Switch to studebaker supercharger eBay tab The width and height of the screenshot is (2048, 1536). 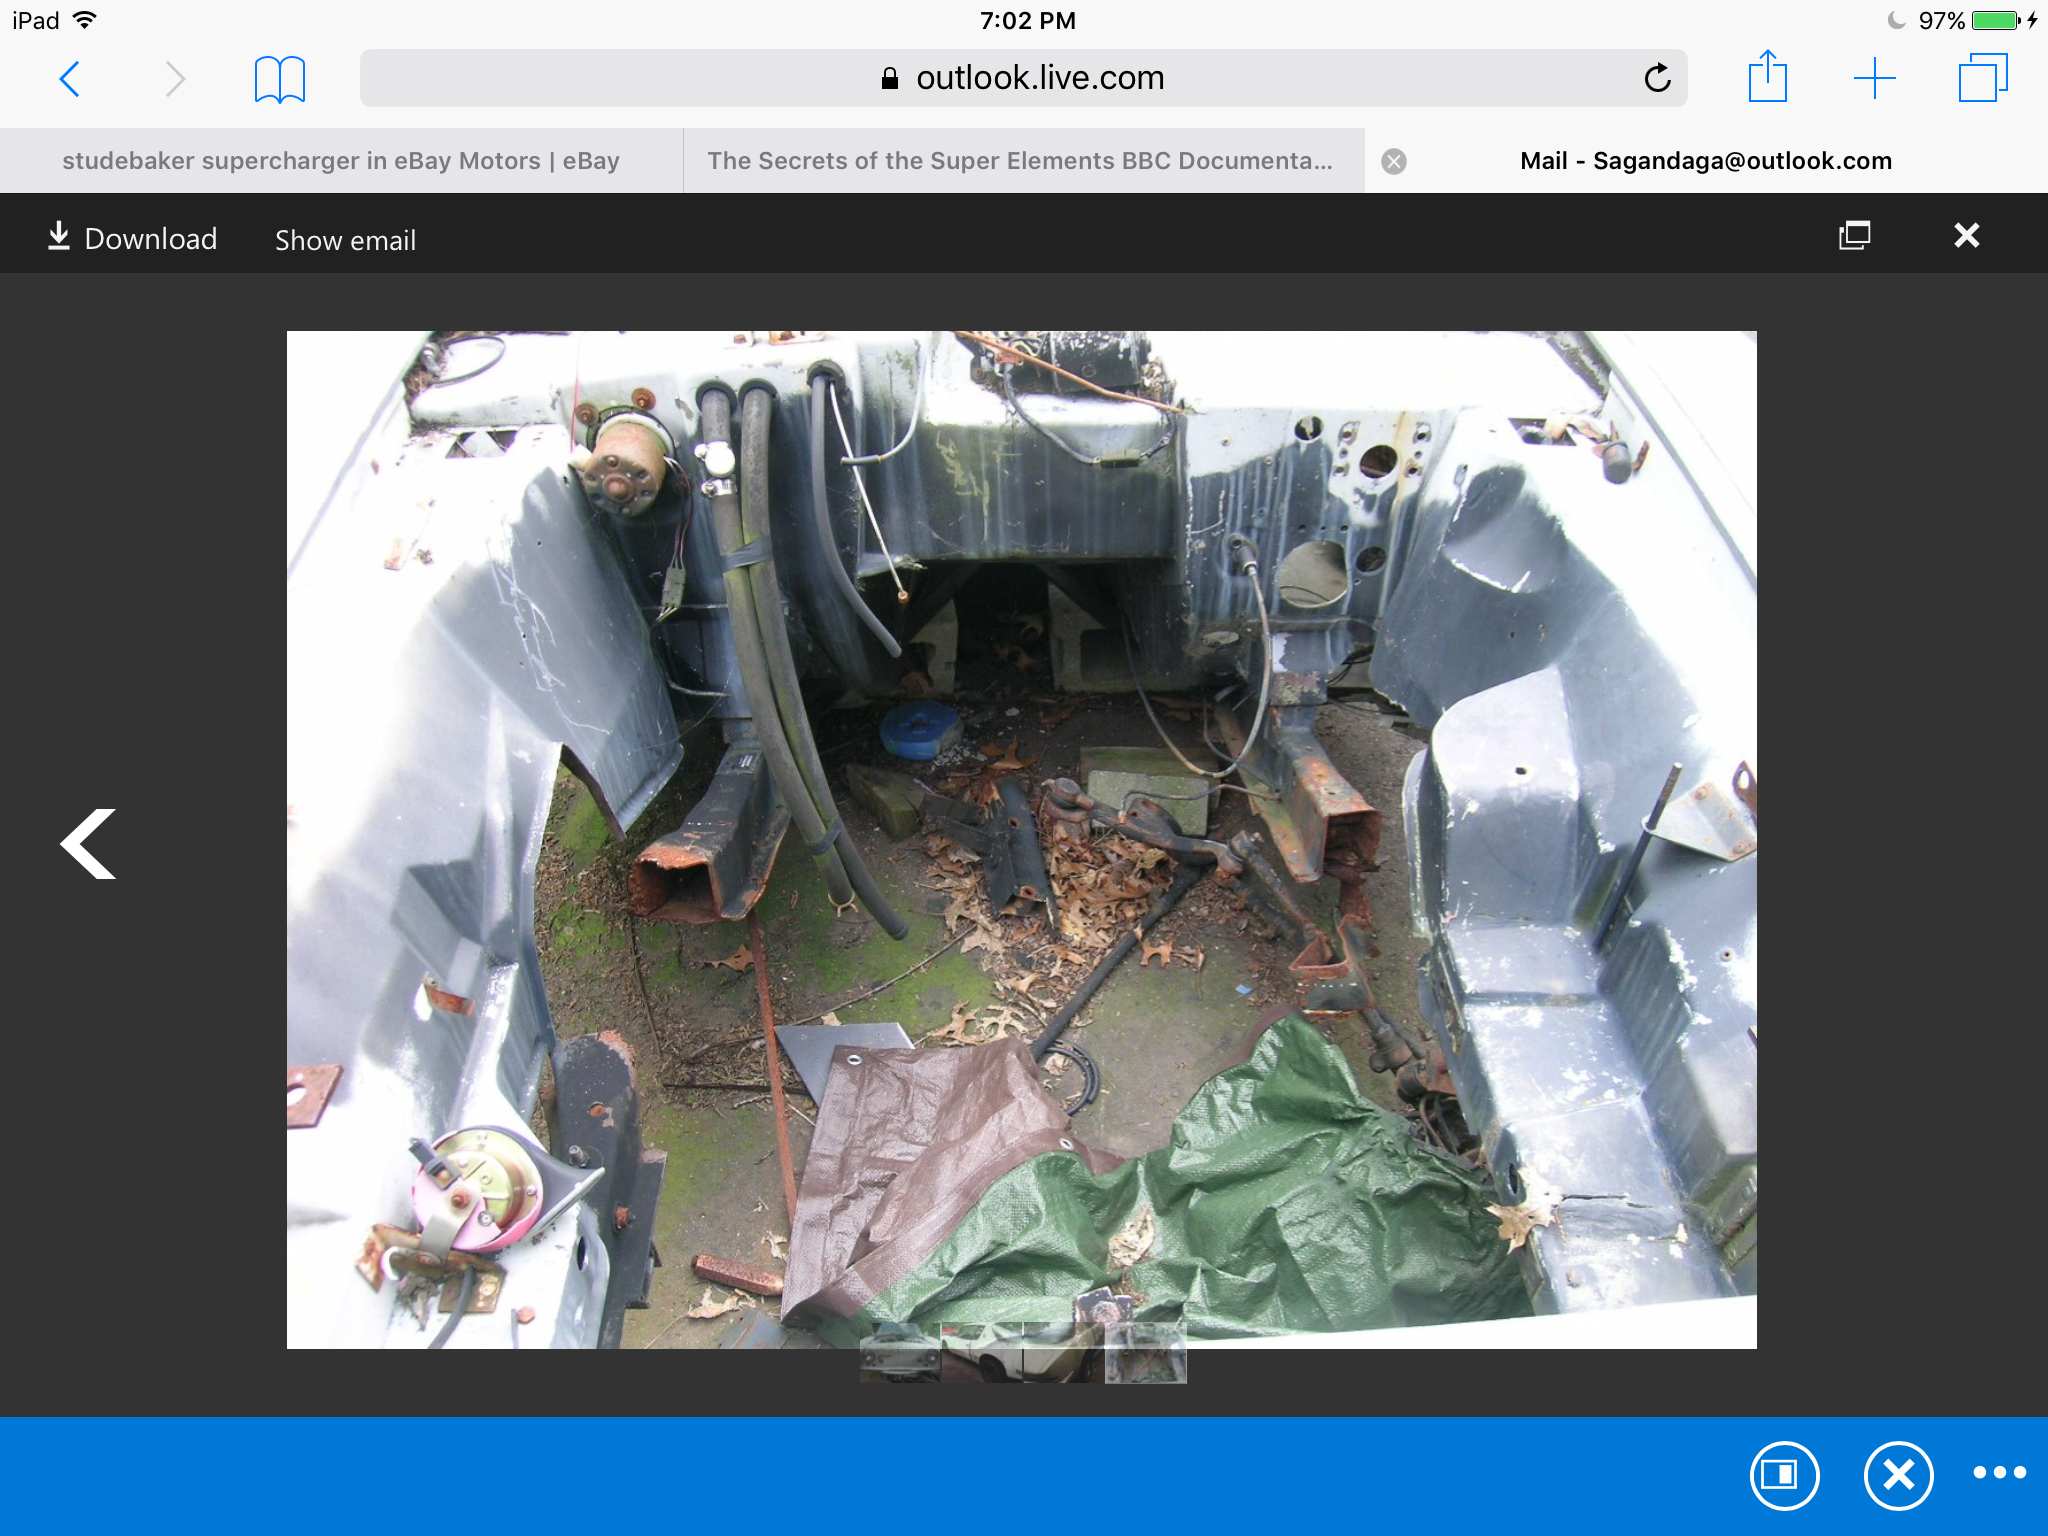click(341, 160)
